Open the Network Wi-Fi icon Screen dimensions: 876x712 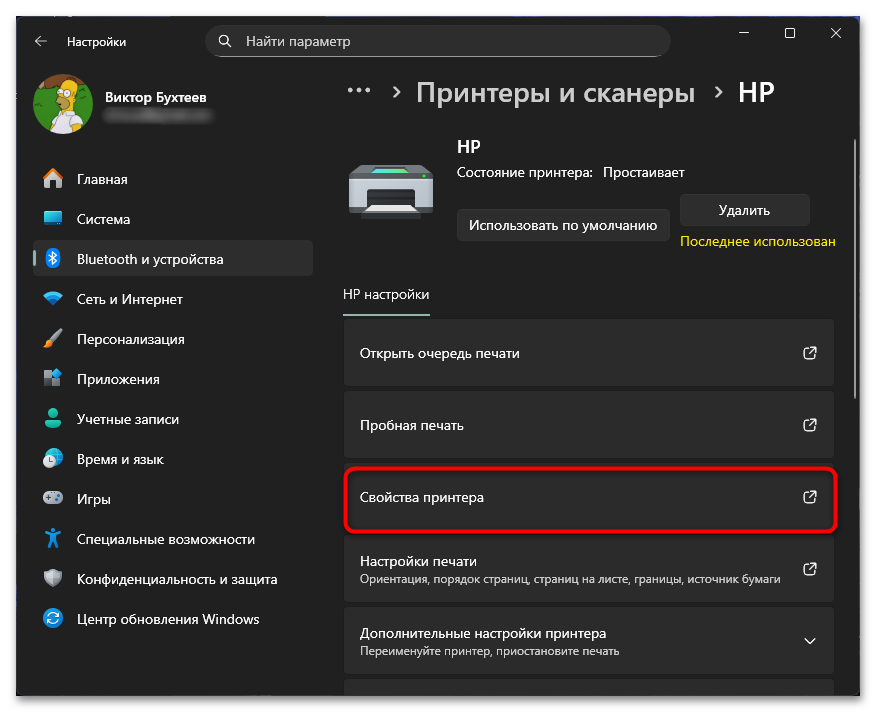tap(53, 298)
